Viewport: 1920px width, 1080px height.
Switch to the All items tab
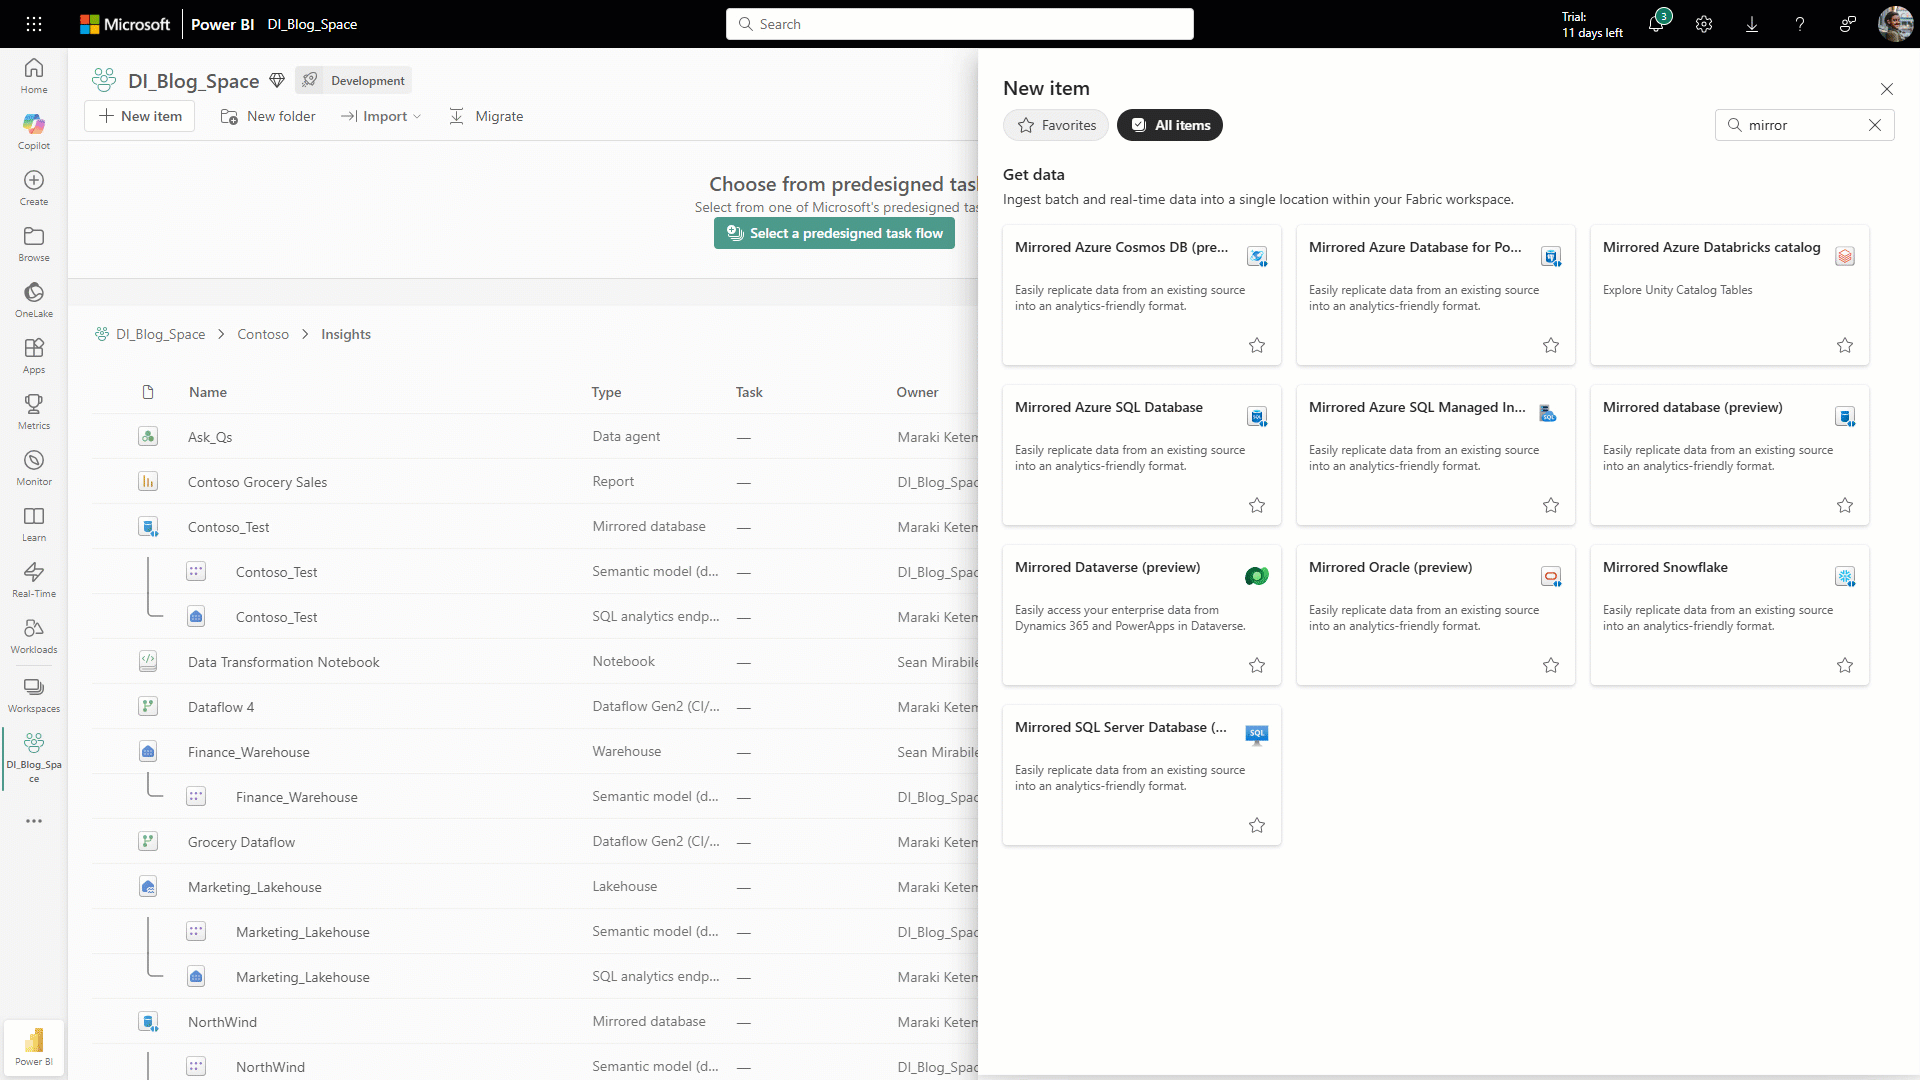[x=1170, y=125]
